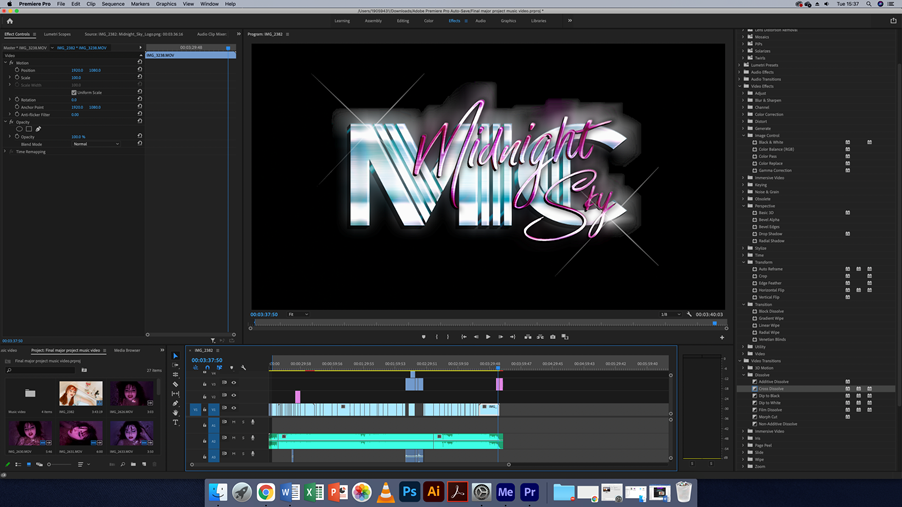Switch to the Color workspace
Image resolution: width=902 pixels, height=507 pixels.
428,21
